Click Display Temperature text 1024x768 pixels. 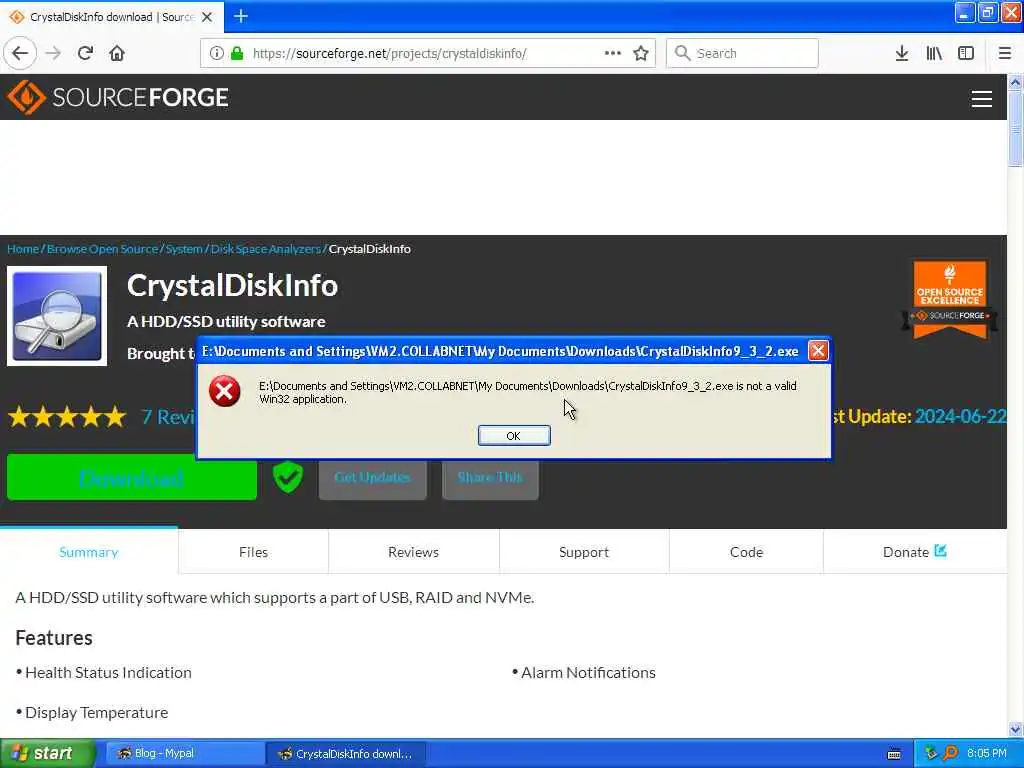[x=97, y=712]
